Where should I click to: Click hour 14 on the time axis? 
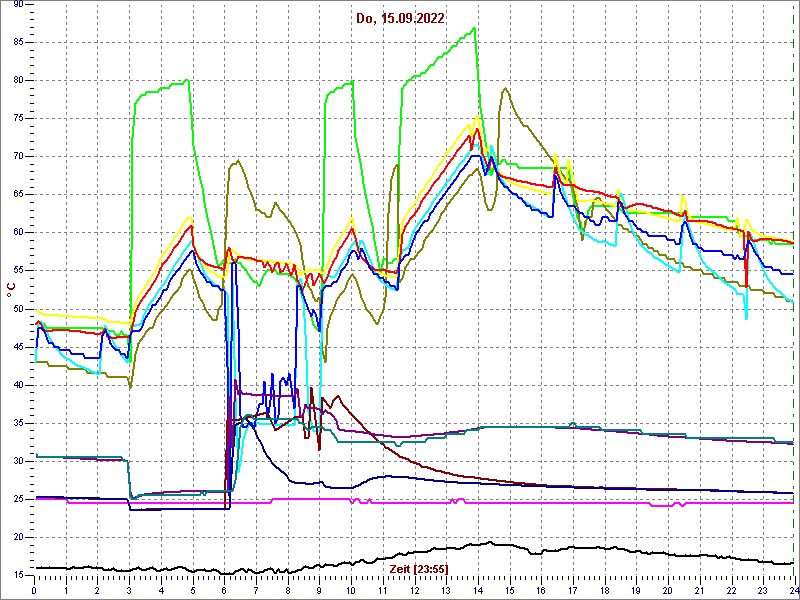click(478, 590)
